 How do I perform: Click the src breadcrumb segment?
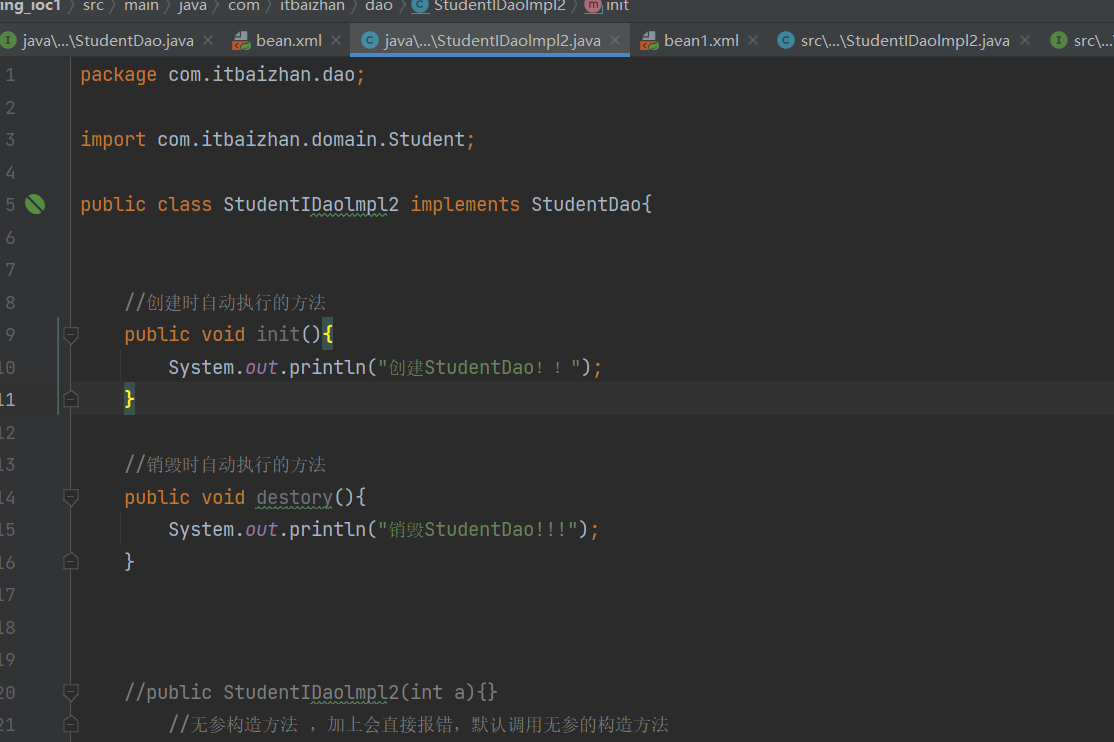[x=93, y=6]
